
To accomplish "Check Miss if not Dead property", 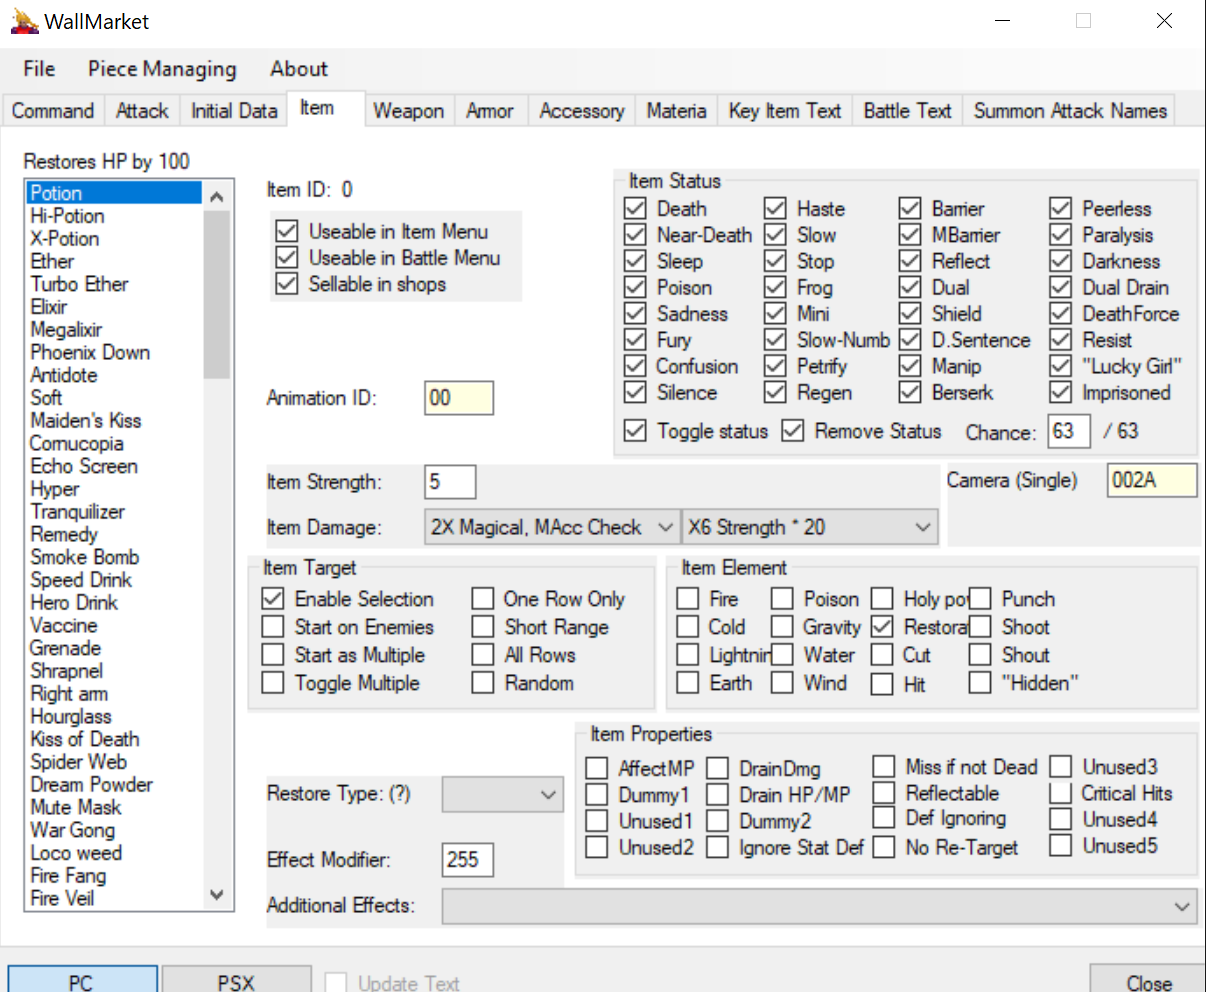I will (884, 767).
